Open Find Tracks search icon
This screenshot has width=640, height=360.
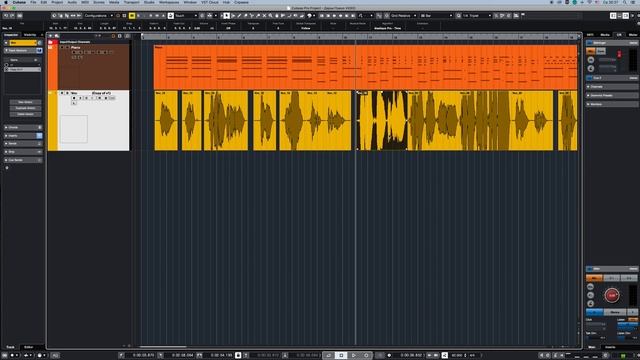point(56,36)
